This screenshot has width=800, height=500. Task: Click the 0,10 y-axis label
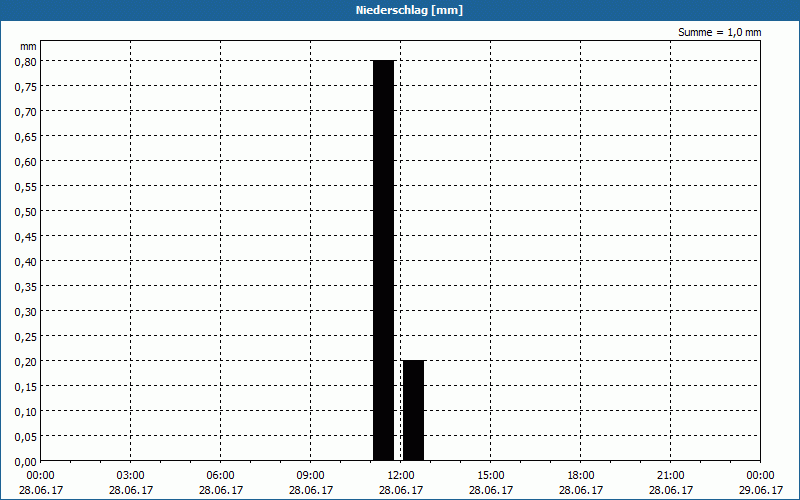[x=26, y=412]
